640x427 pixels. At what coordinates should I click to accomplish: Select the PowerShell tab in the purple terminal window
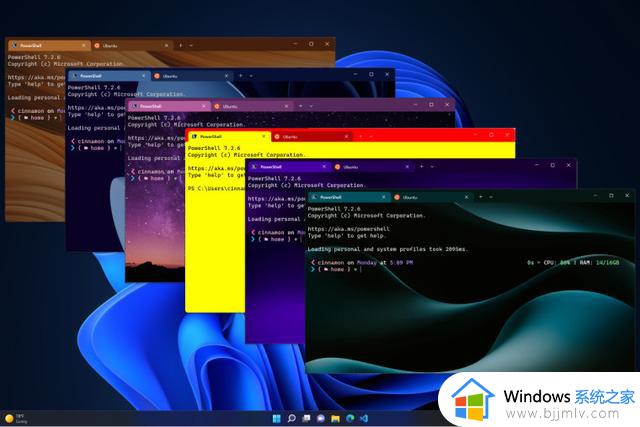(x=289, y=167)
